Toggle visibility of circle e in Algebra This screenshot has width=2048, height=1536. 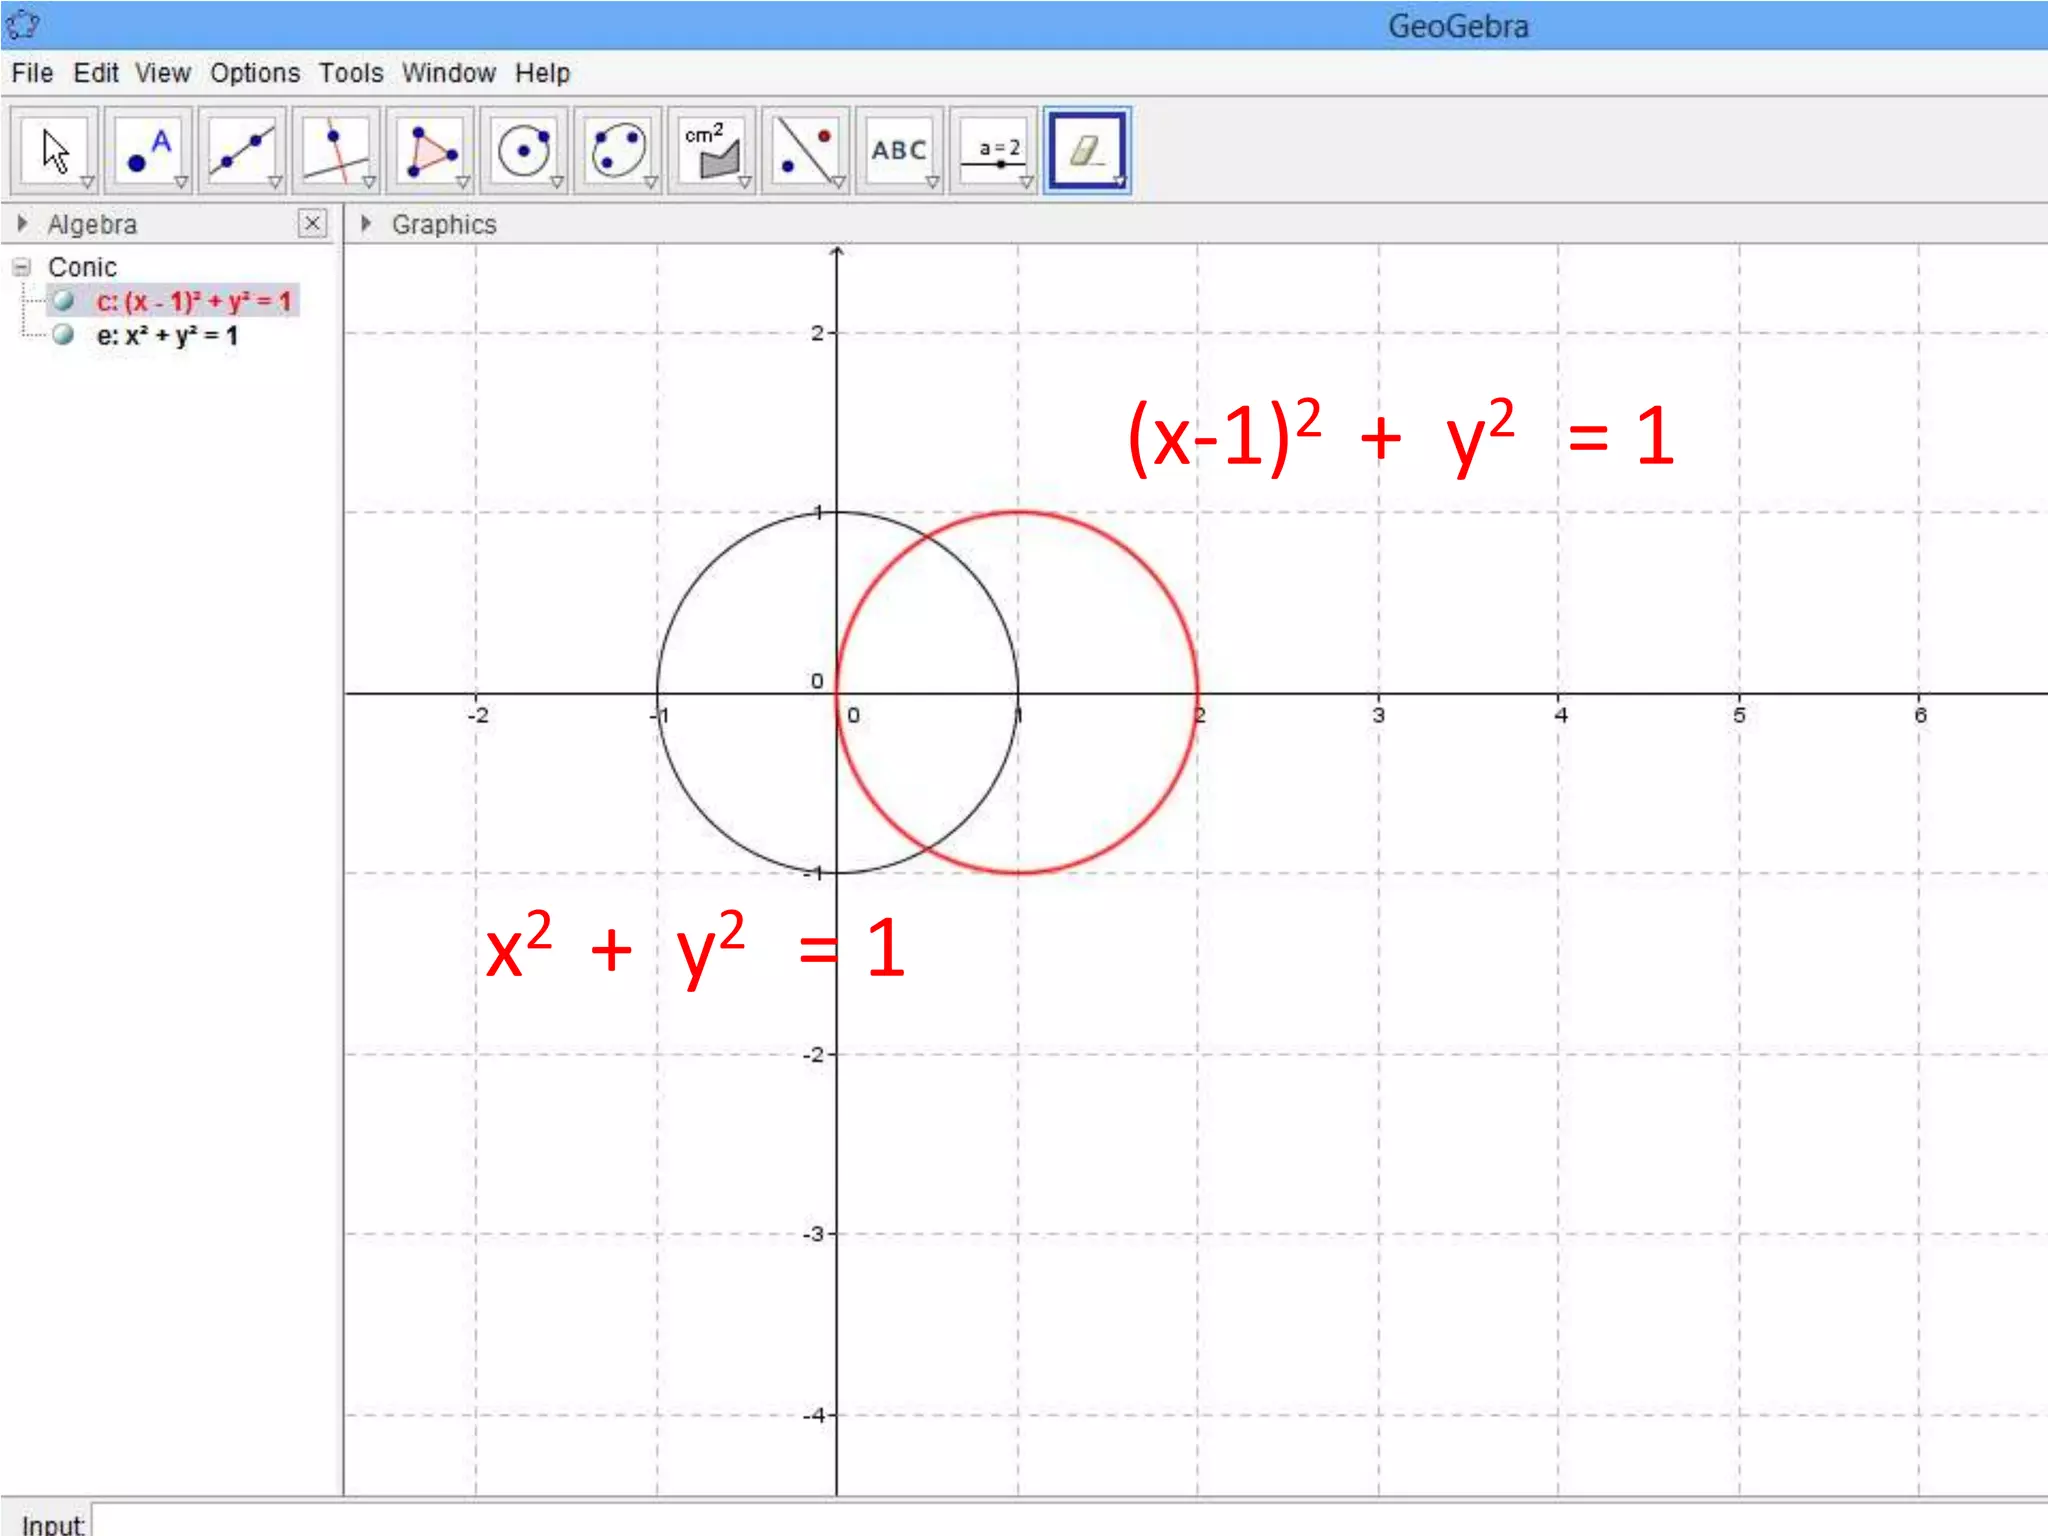pyautogui.click(x=64, y=335)
